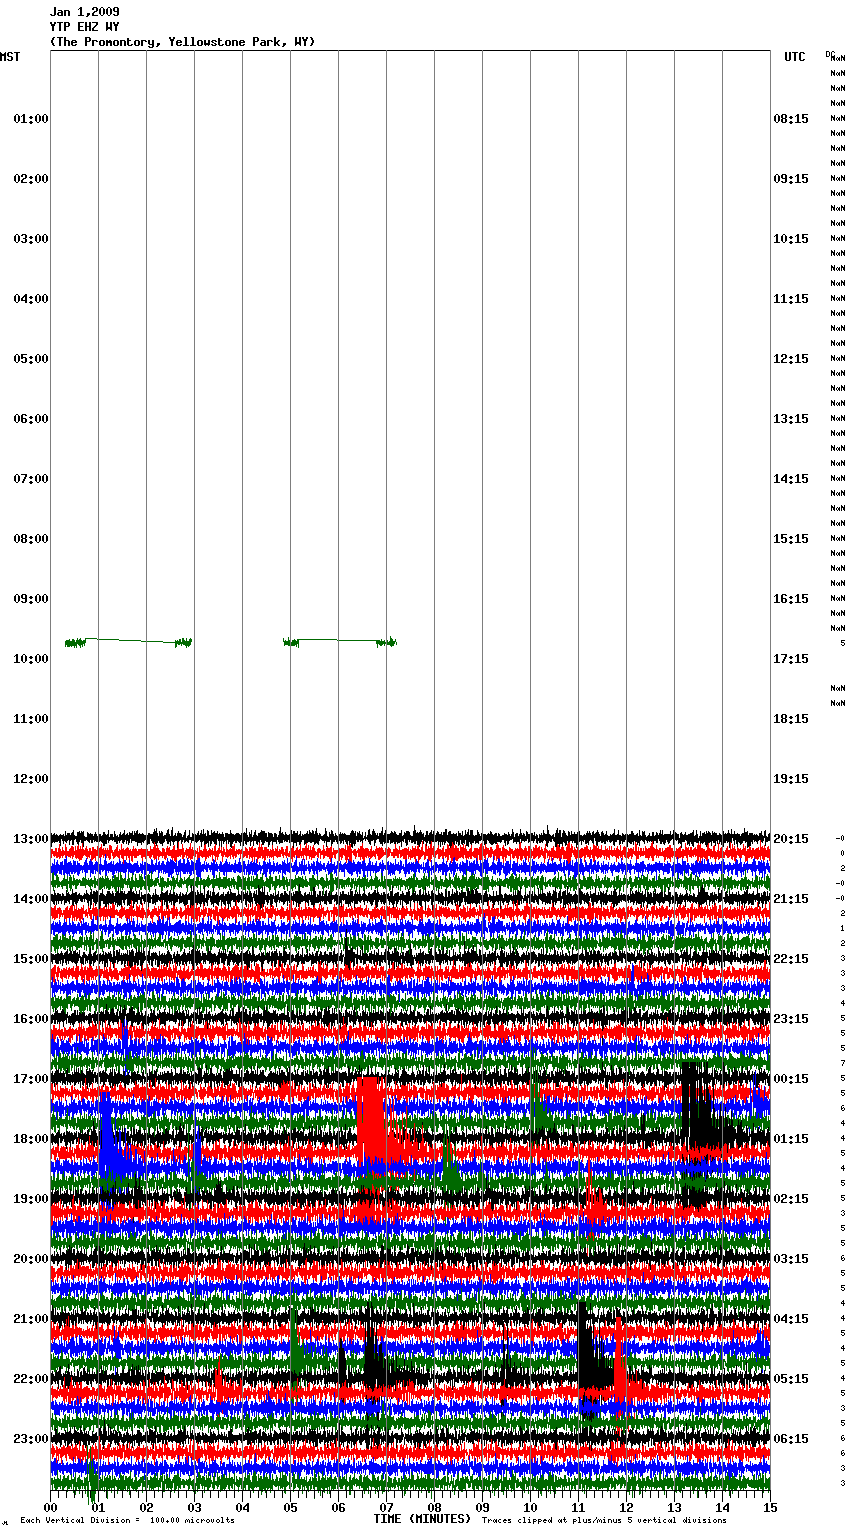
Task: Click the minute 00 tick label
Action: (51, 1507)
